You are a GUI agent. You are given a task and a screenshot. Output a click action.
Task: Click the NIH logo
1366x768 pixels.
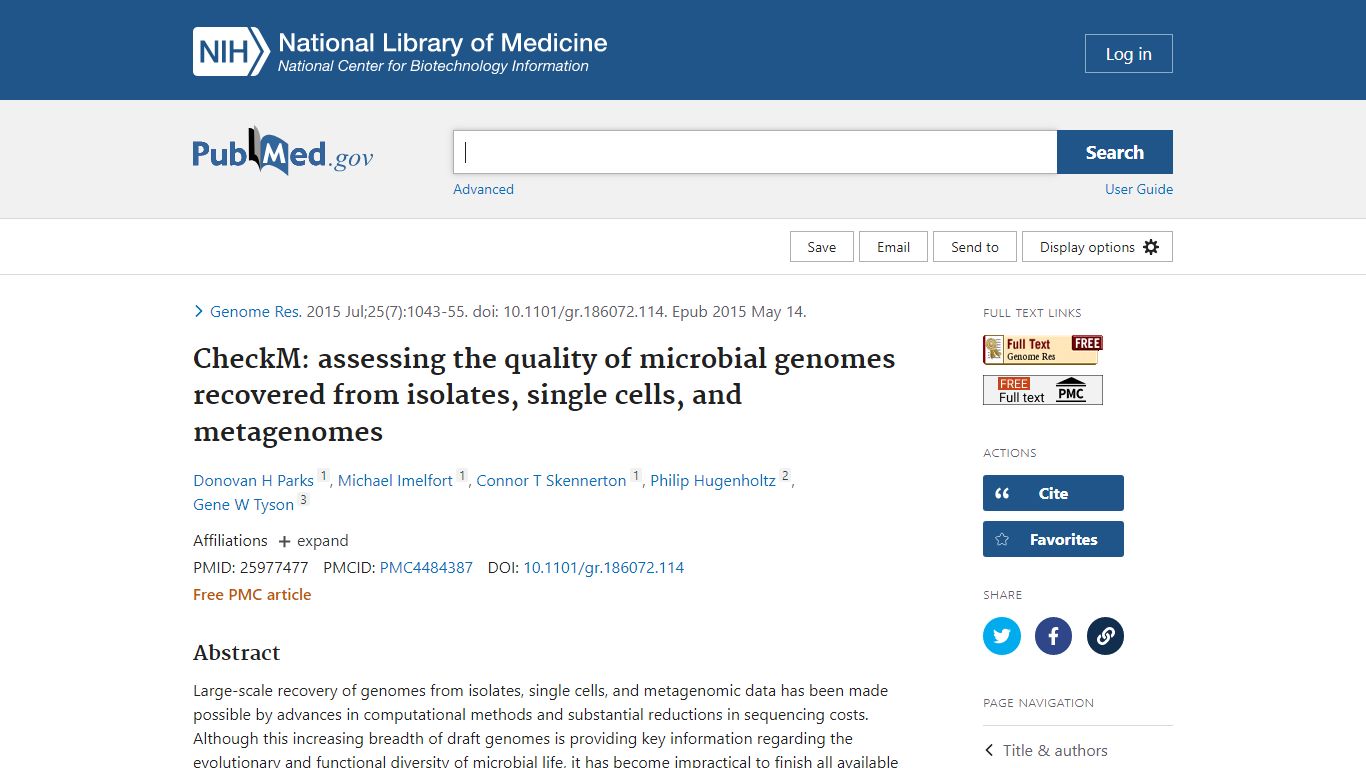pyautogui.click(x=231, y=52)
